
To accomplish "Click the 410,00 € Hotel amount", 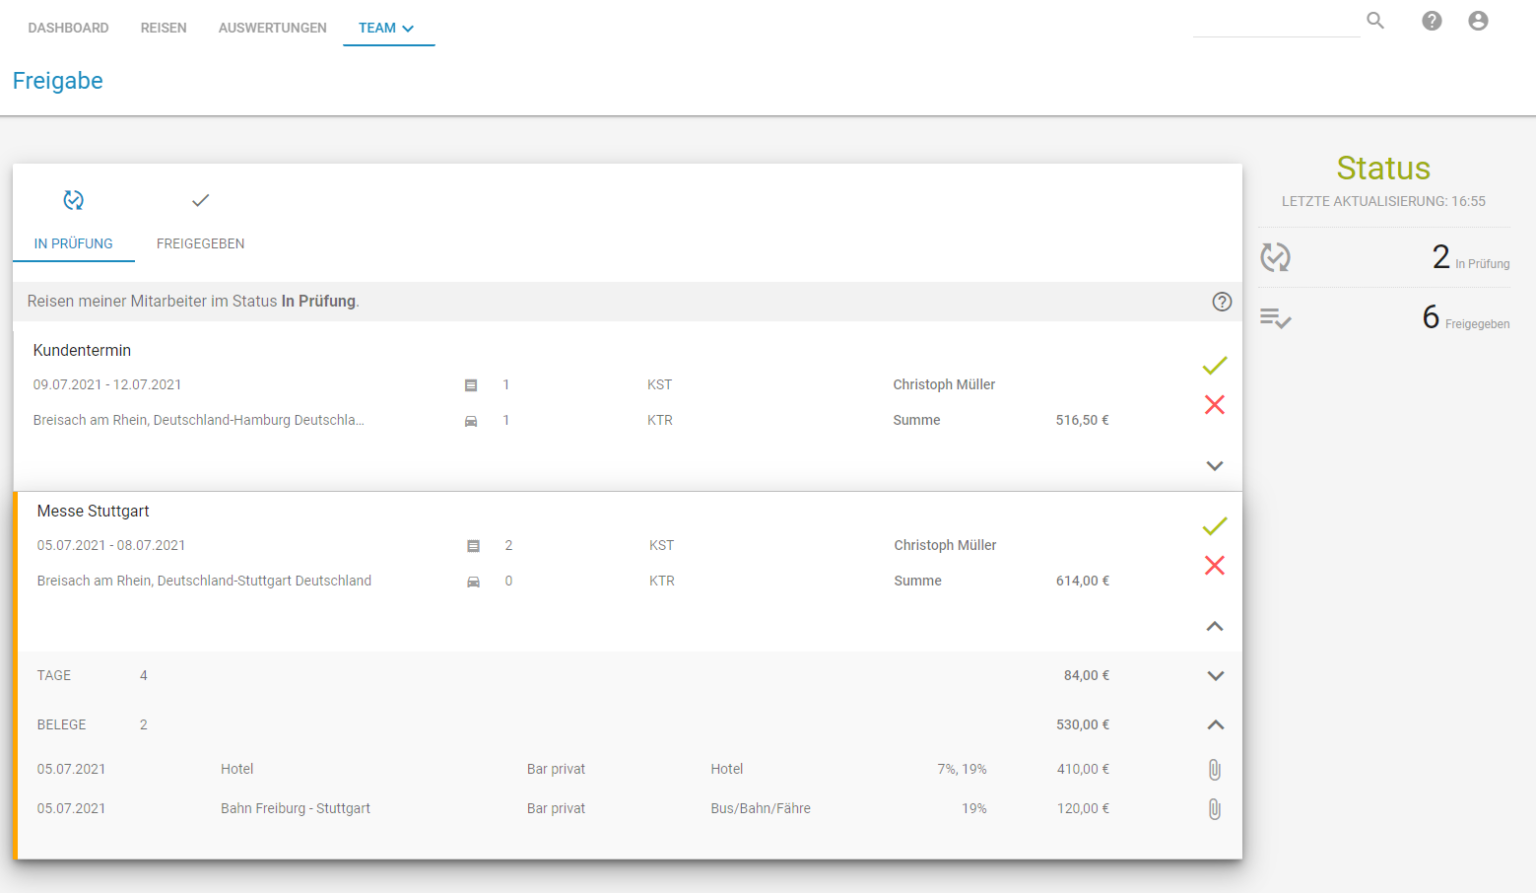I will (1083, 769).
